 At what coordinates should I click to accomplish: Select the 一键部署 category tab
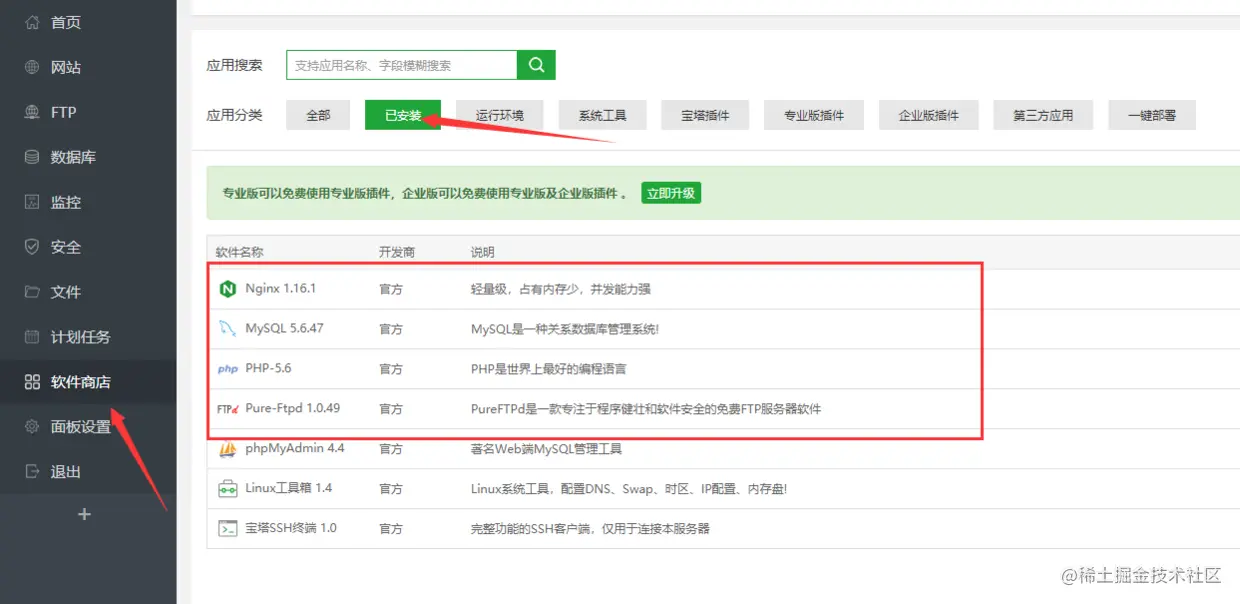(1152, 115)
